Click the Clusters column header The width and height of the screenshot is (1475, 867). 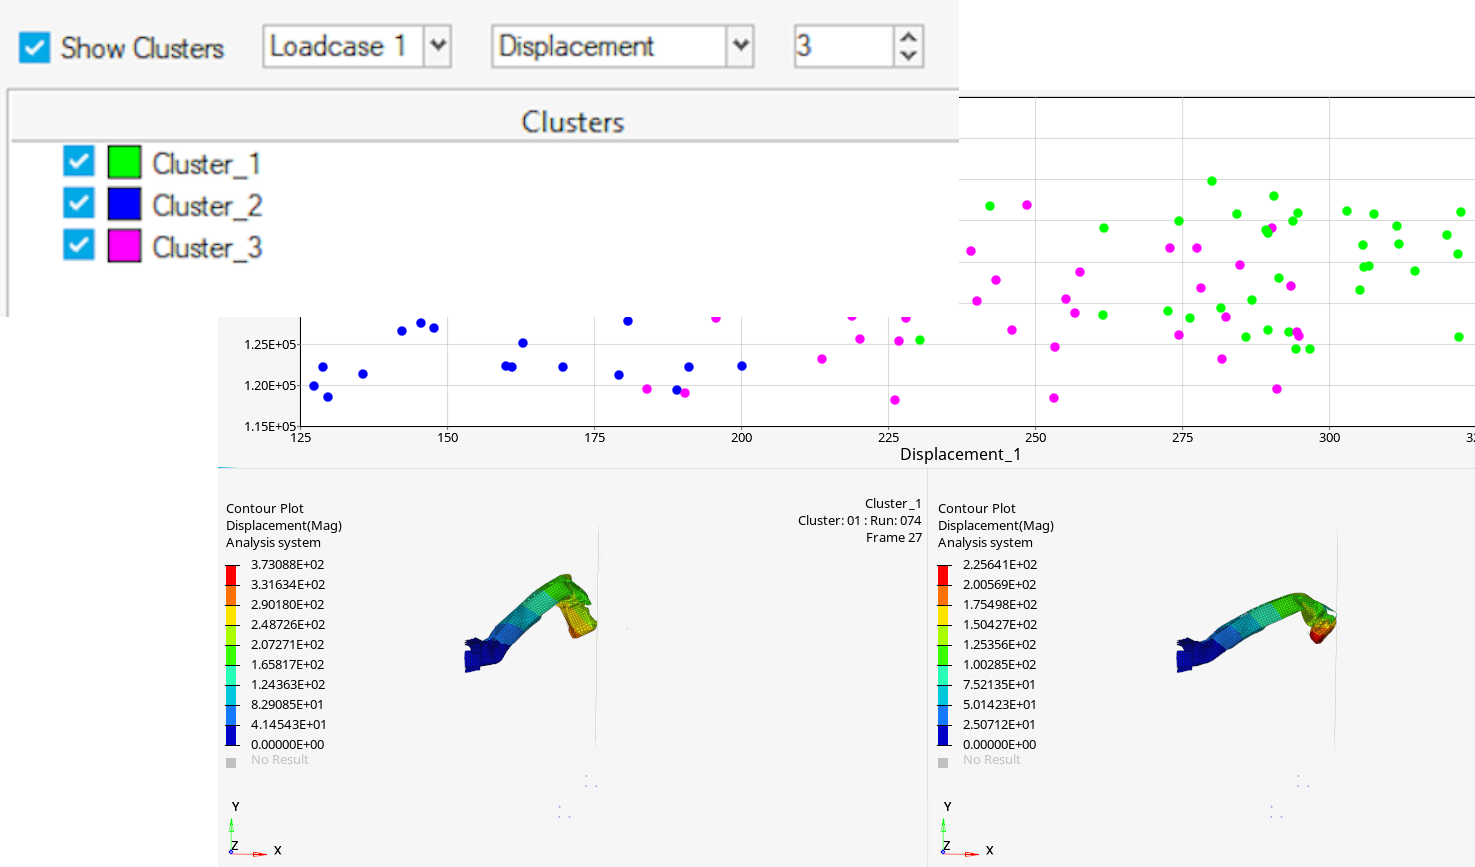[572, 122]
